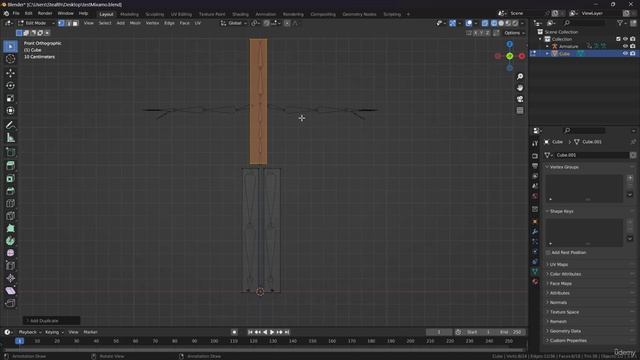Enable face select mode

coord(75,23)
